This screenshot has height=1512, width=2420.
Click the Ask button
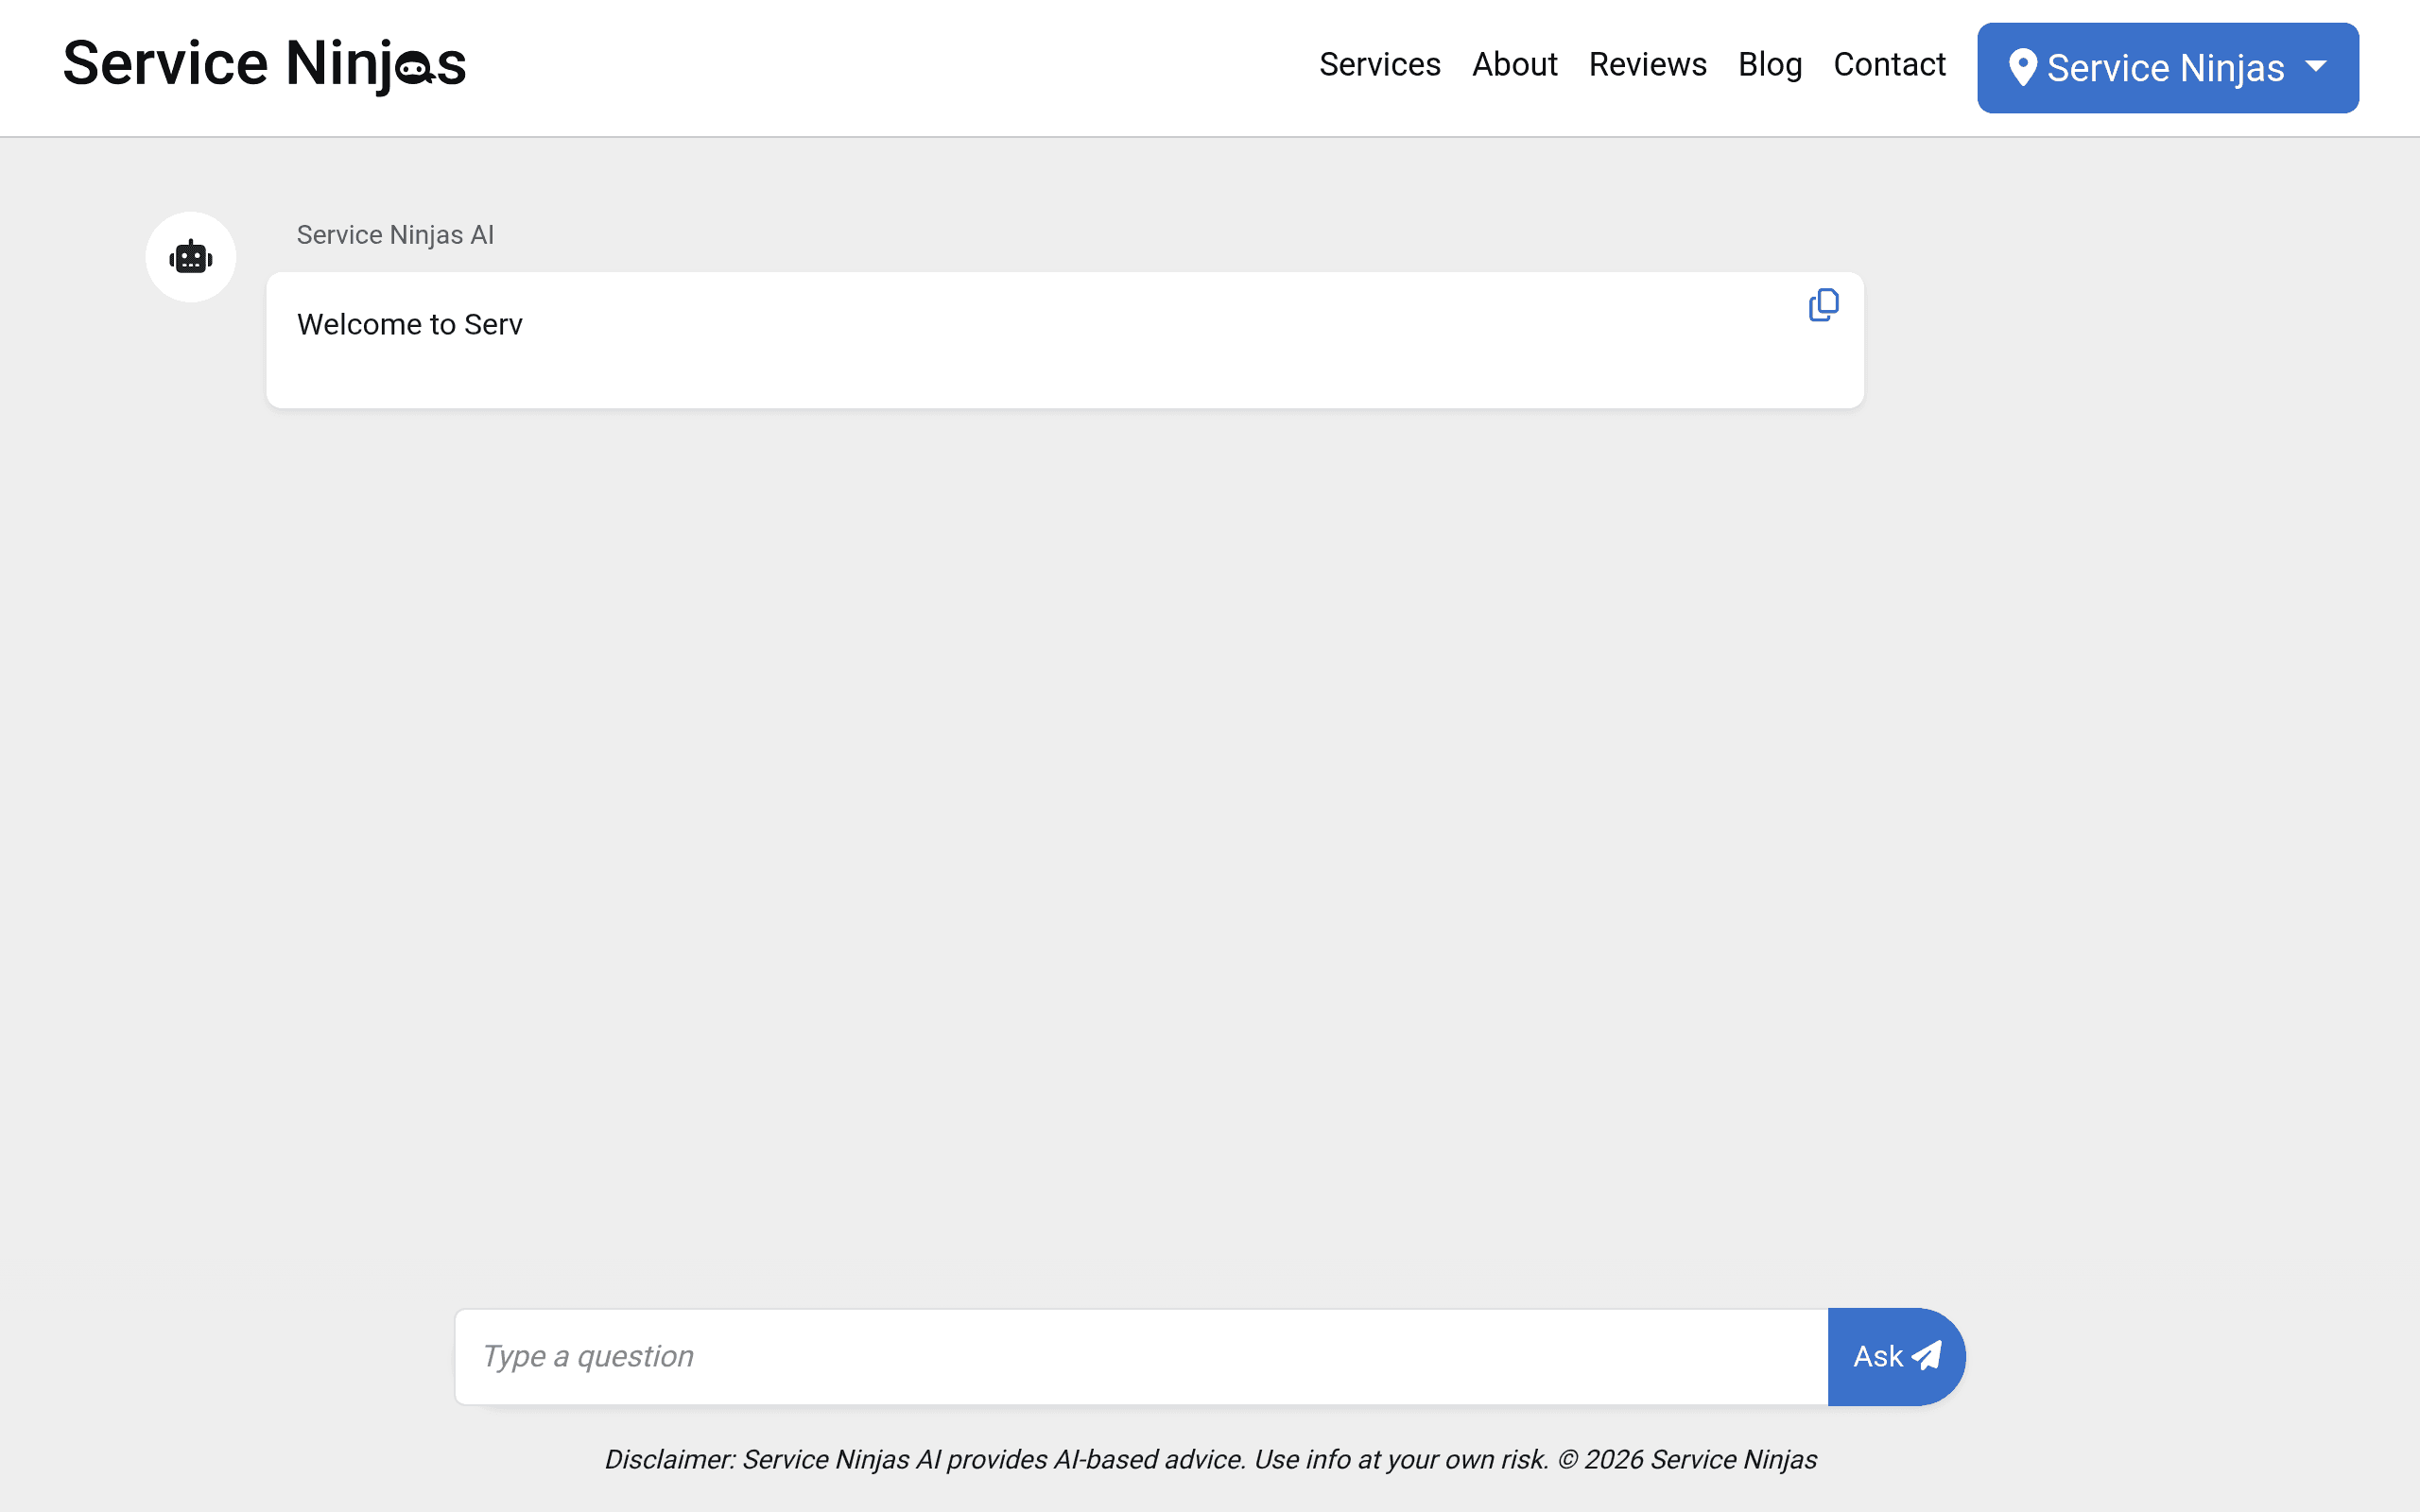click(x=1896, y=1357)
